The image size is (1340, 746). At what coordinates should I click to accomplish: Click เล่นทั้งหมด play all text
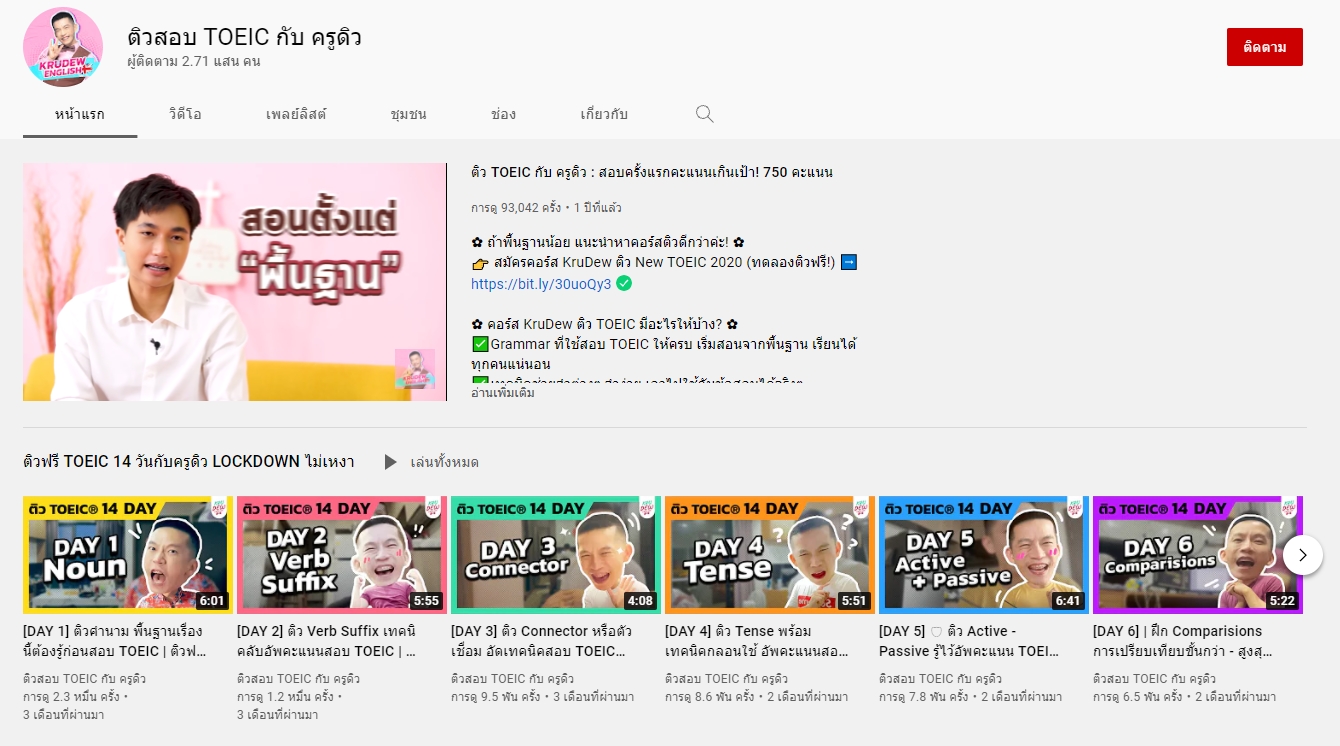point(444,462)
